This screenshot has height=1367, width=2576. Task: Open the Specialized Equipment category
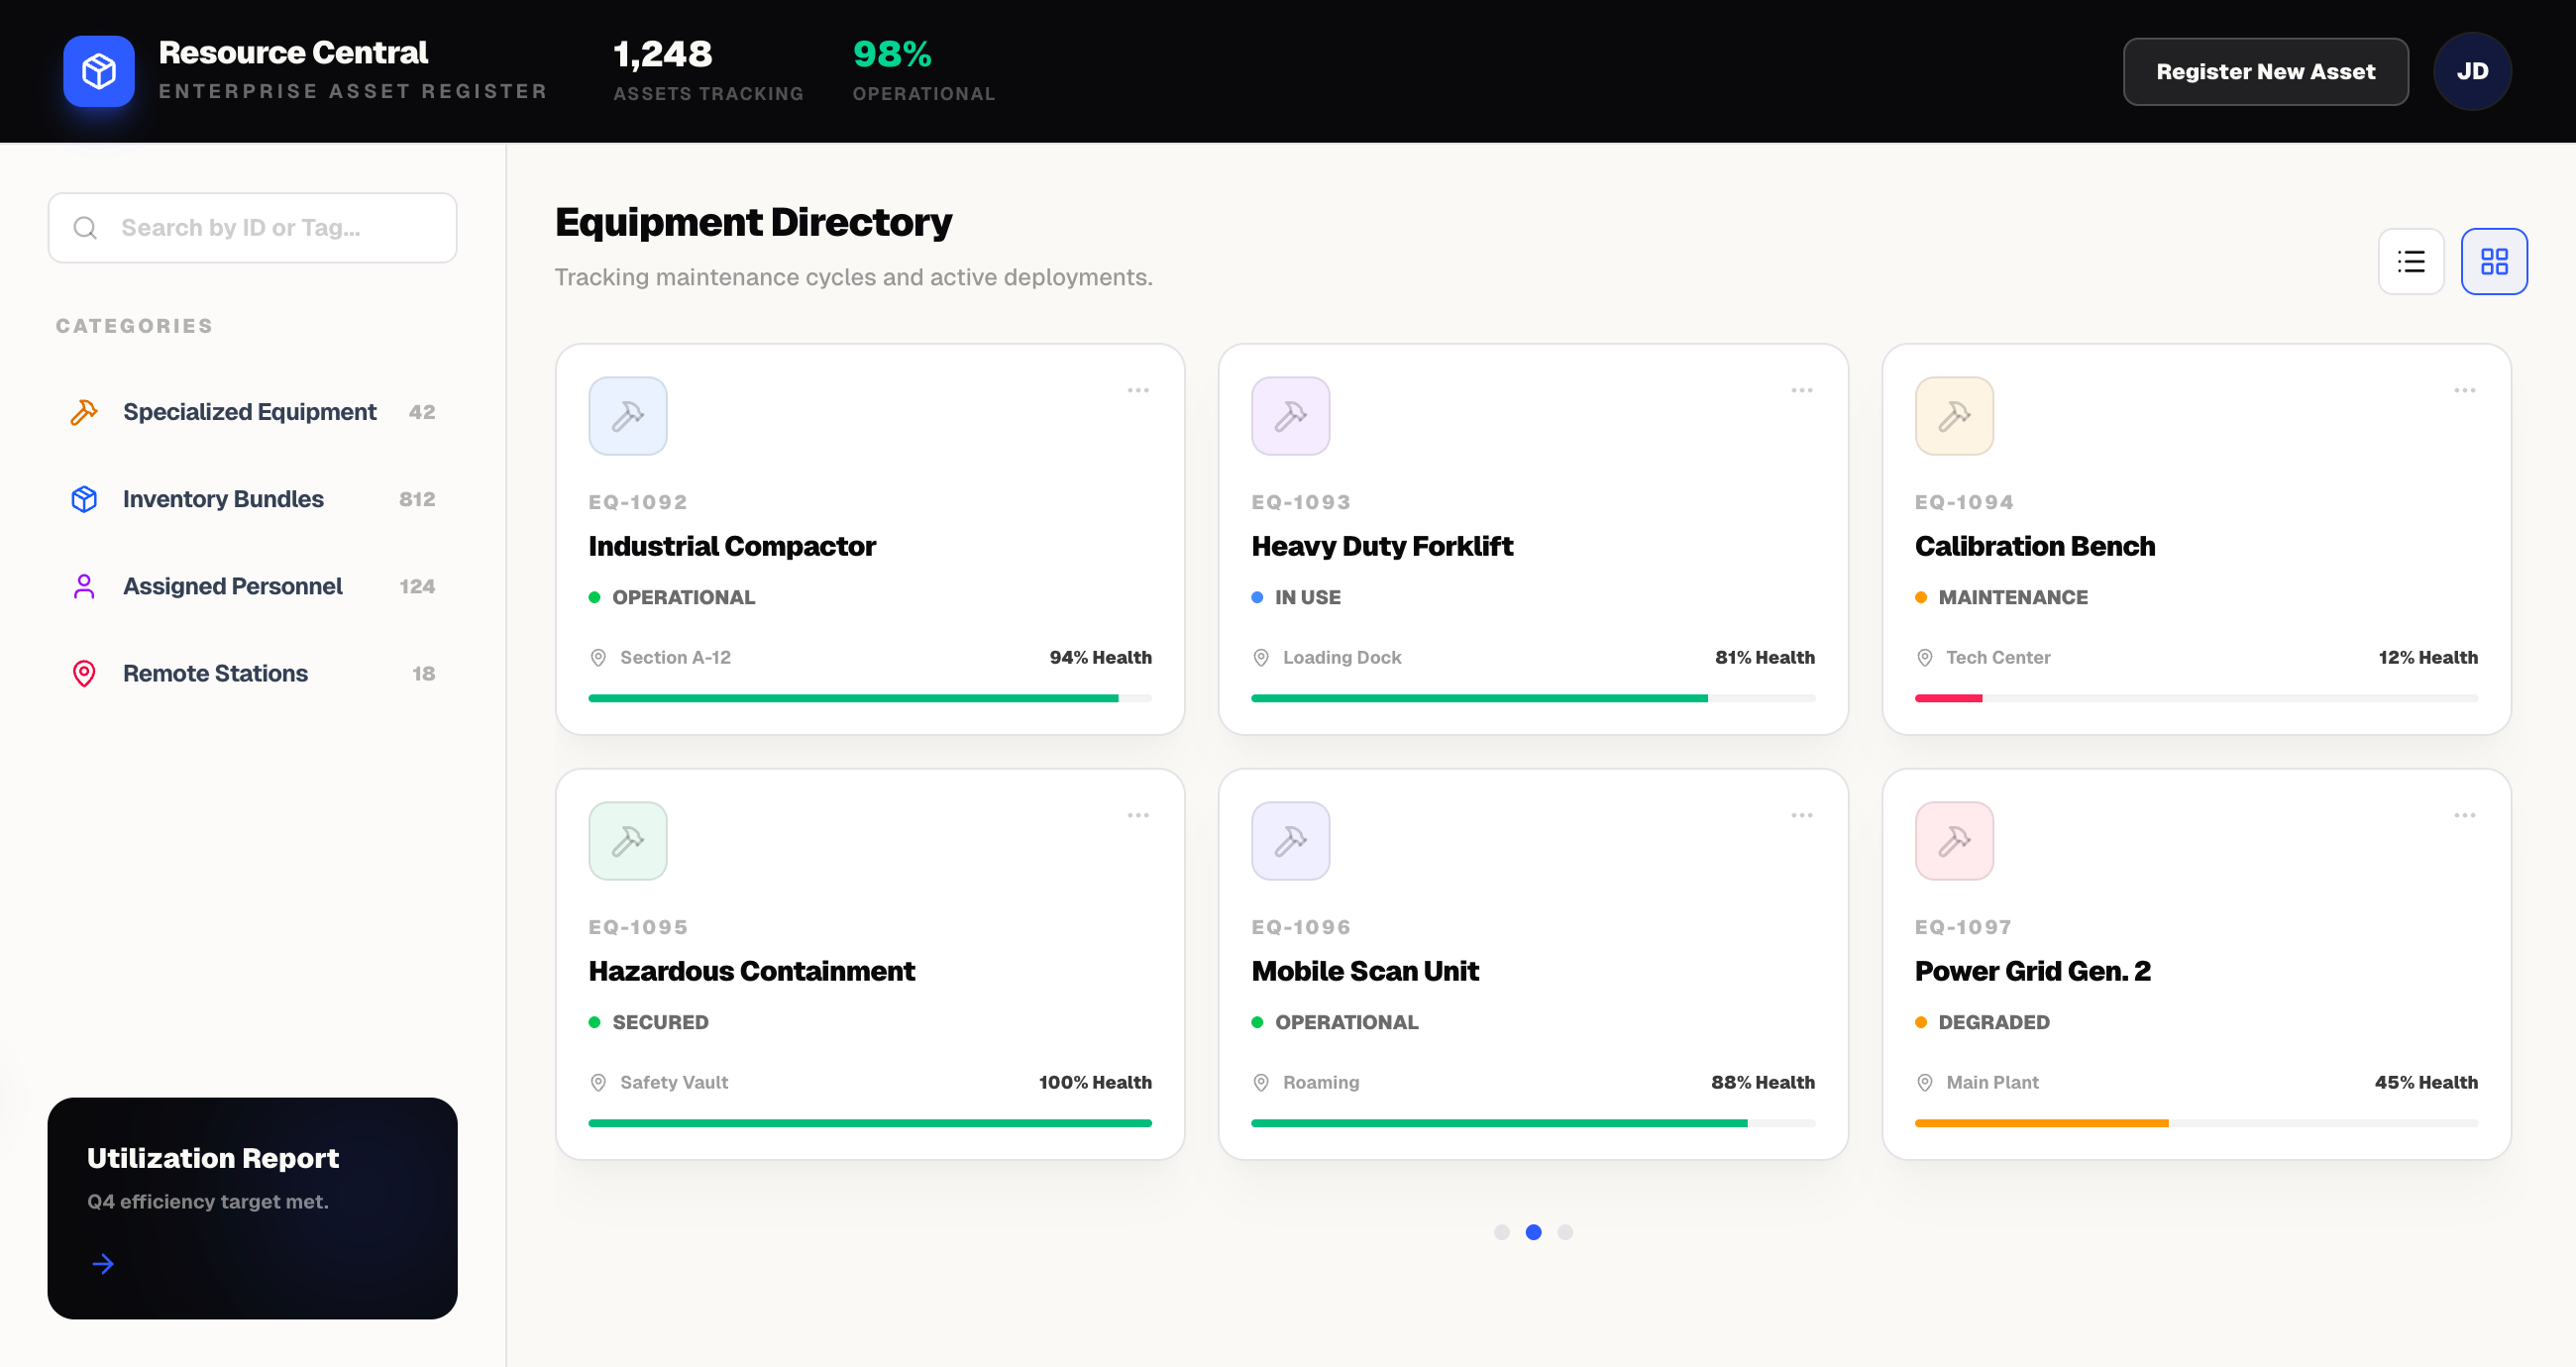pyautogui.click(x=249, y=412)
